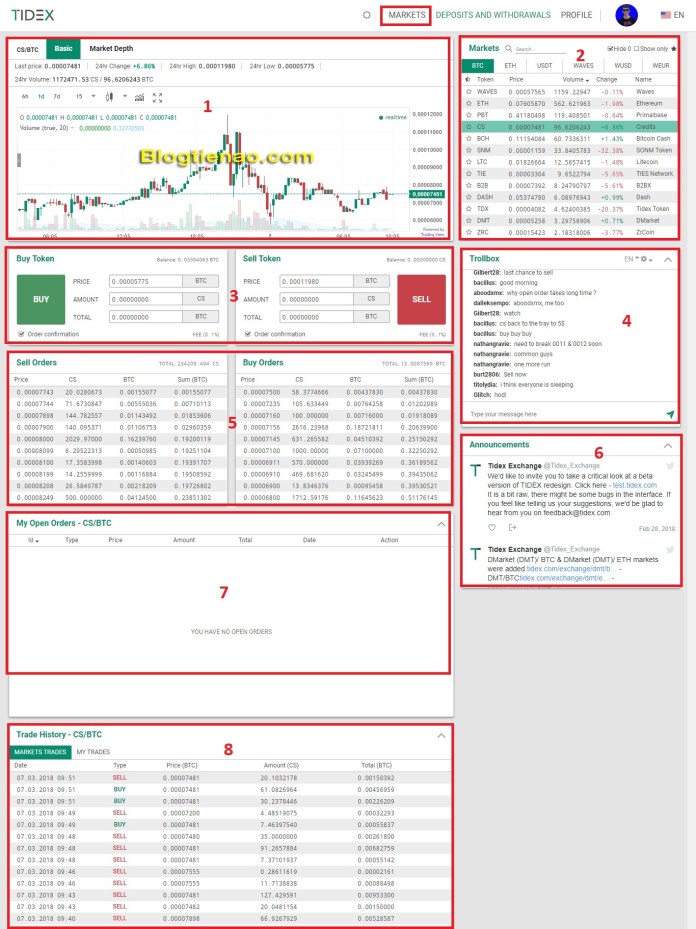Favorite the DASH token star
The width and height of the screenshot is (696, 929).
point(469,197)
